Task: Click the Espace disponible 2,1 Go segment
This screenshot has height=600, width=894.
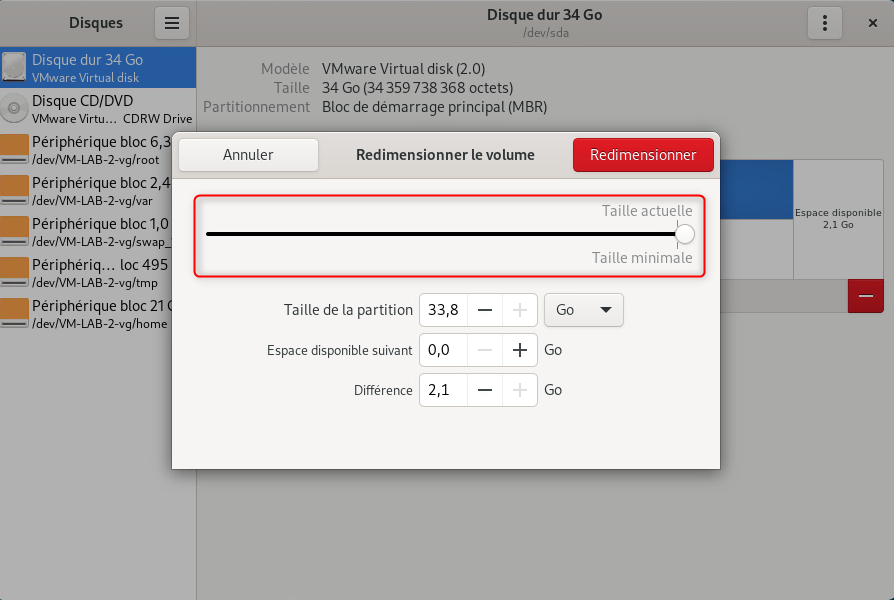Action: pyautogui.click(x=838, y=217)
